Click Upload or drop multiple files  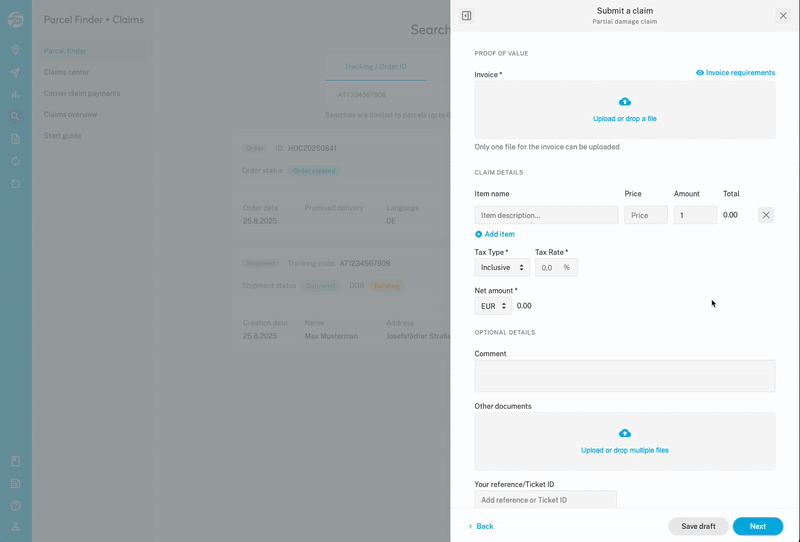pos(624,450)
